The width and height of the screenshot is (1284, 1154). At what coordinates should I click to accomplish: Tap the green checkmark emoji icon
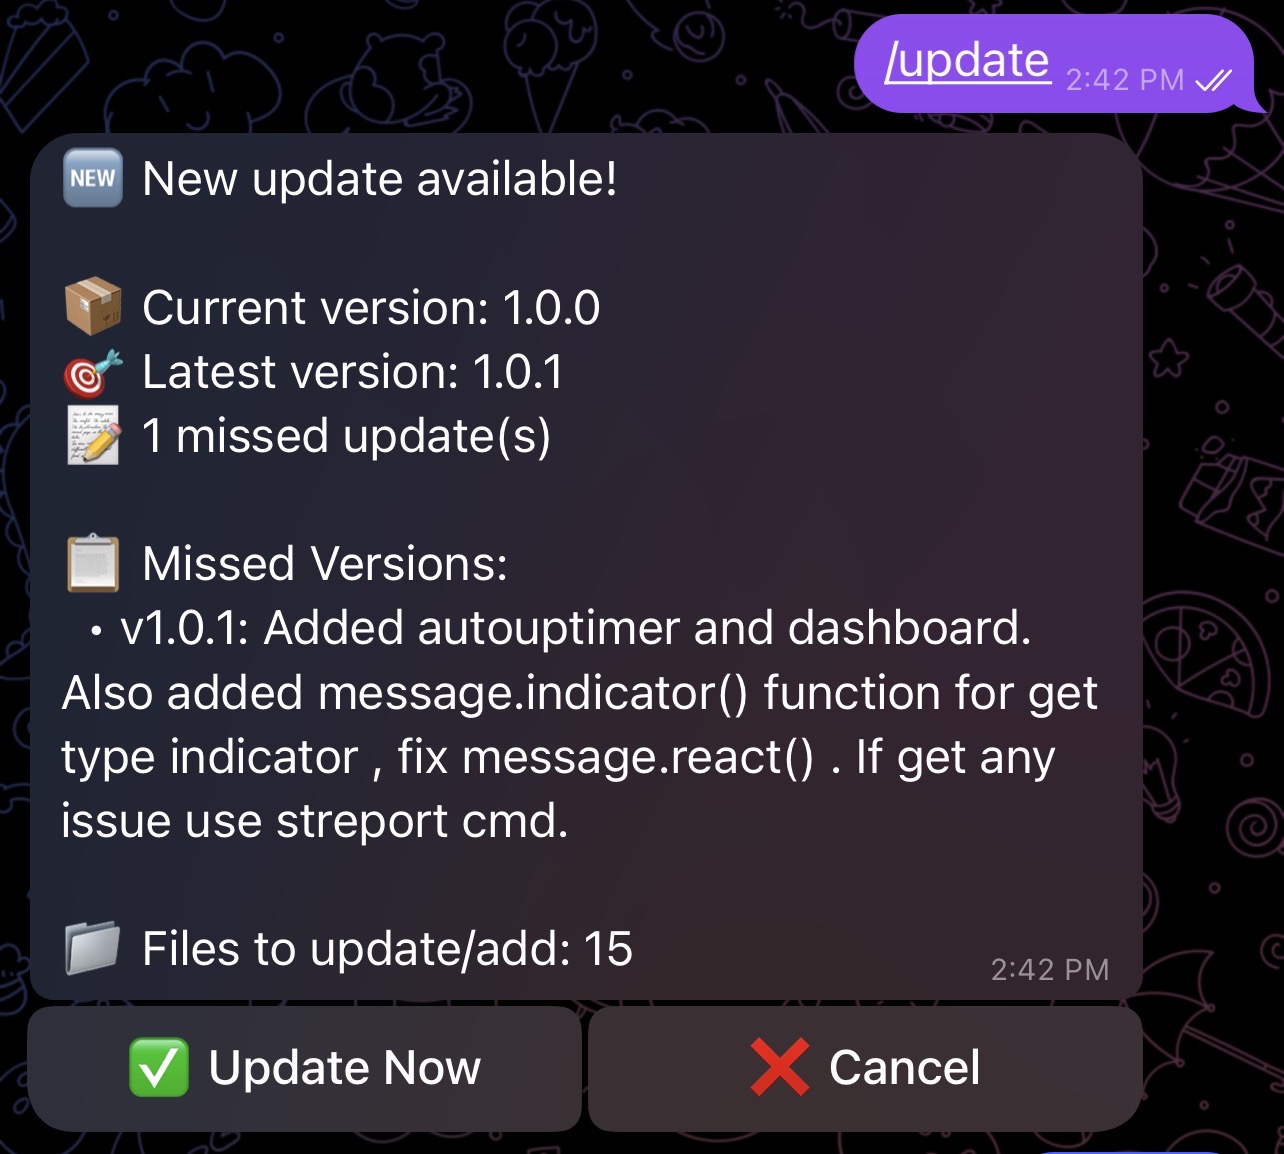click(x=159, y=1067)
